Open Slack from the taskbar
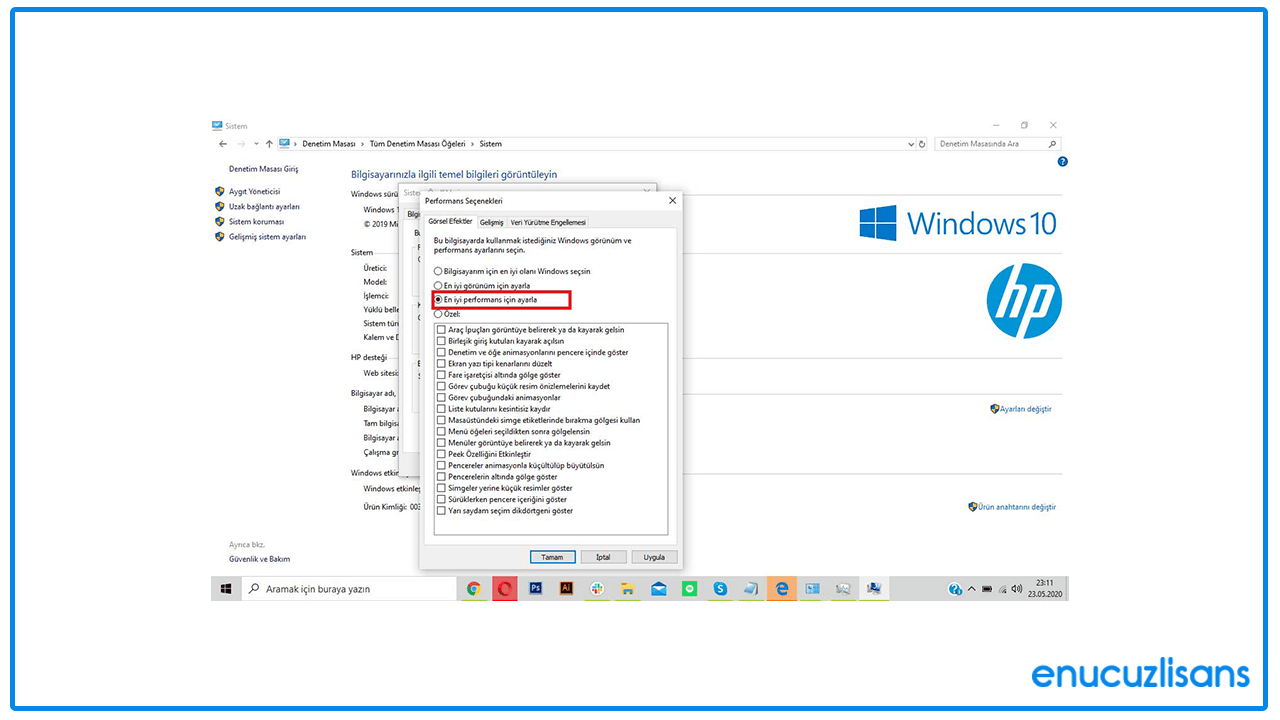Screen dimensions: 1280x720 pyautogui.click(x=597, y=589)
